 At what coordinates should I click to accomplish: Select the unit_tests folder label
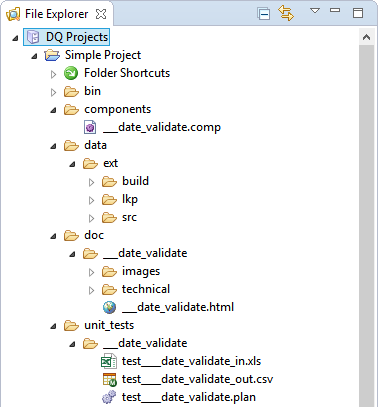tap(109, 325)
